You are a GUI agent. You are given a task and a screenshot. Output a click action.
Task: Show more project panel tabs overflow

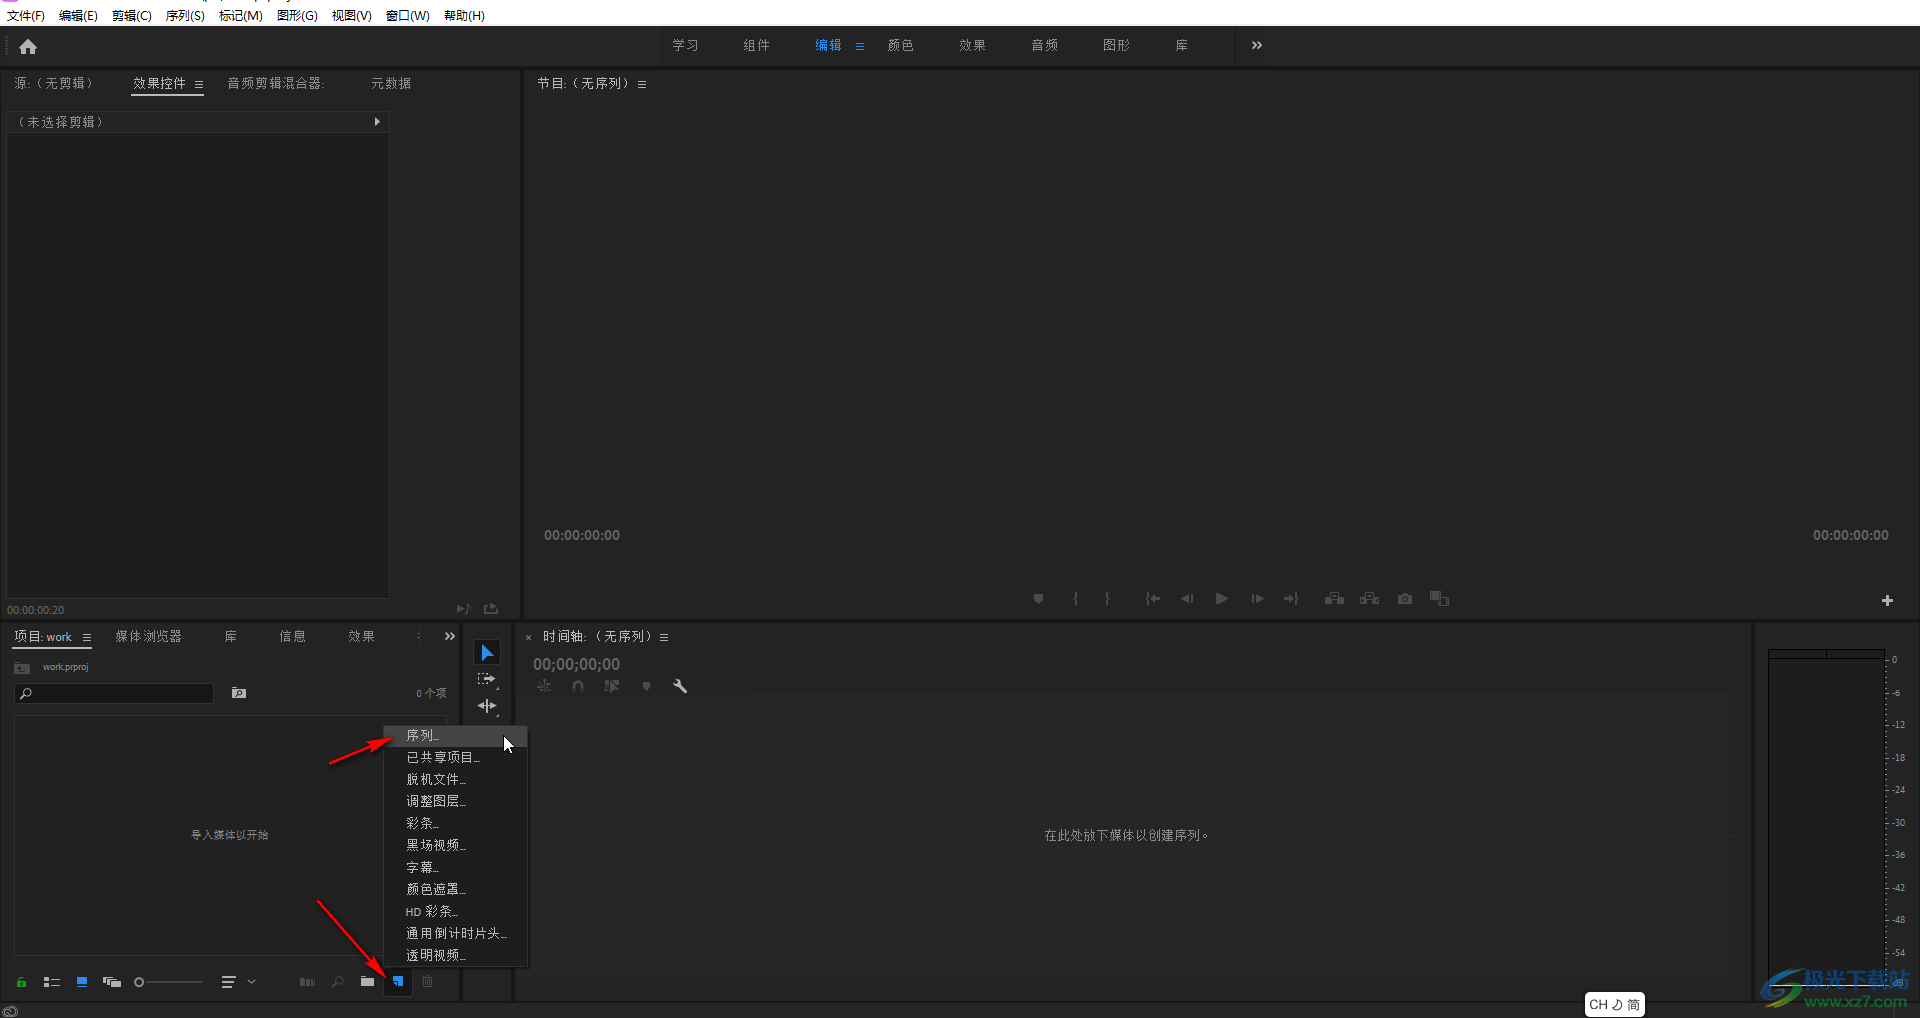(450, 636)
